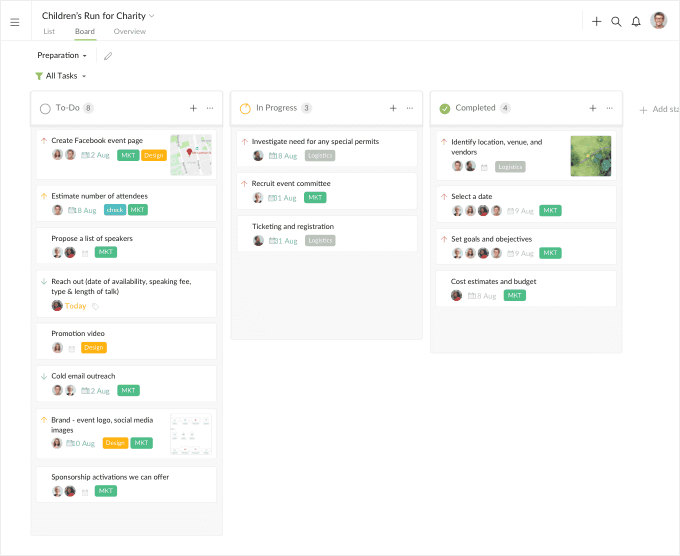
Task: Click the blue check tag on Estimate attendees
Action: [115, 210]
